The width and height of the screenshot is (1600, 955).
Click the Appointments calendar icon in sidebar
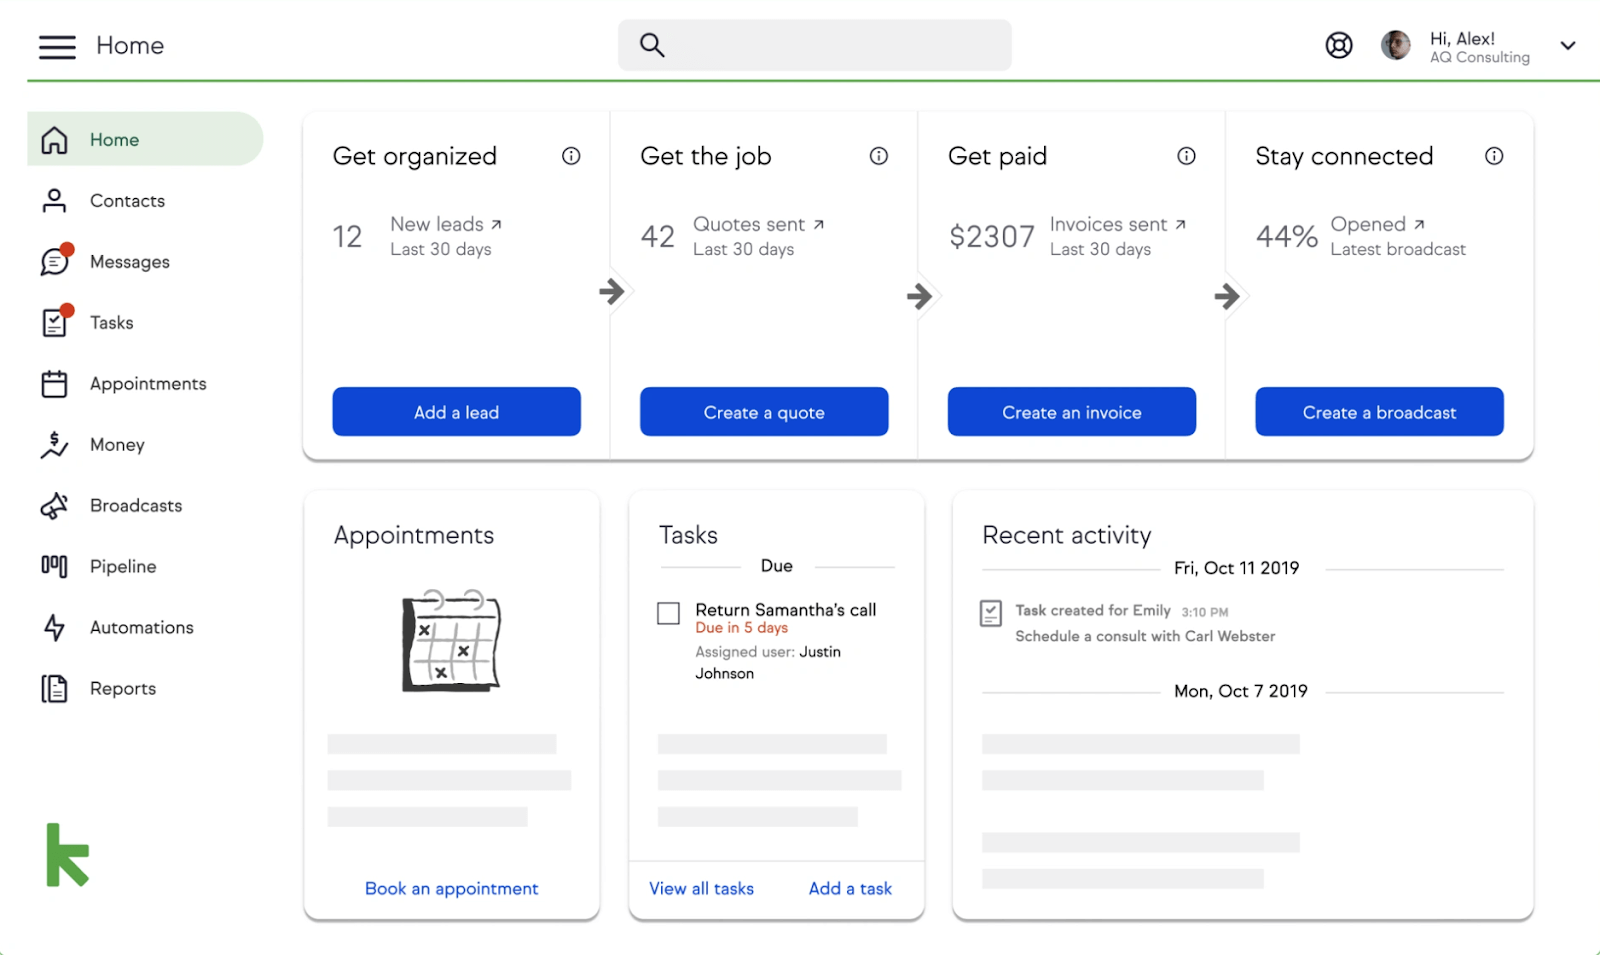[54, 384]
